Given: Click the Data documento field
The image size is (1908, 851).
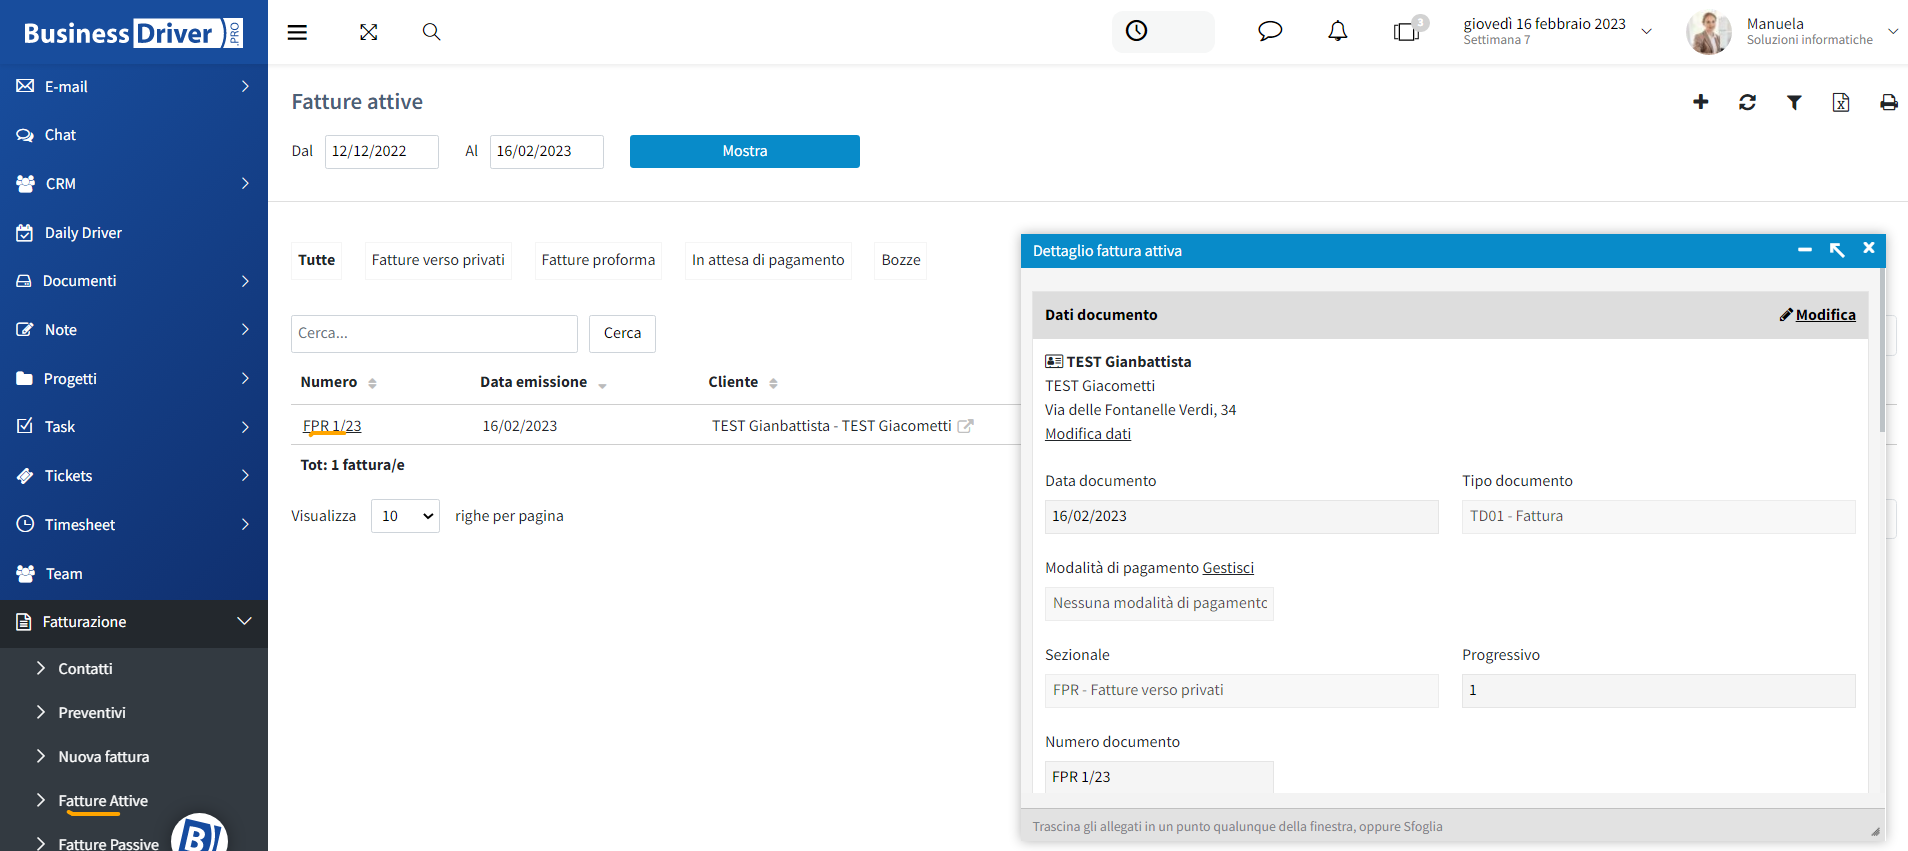Looking at the screenshot, I should point(1242,517).
